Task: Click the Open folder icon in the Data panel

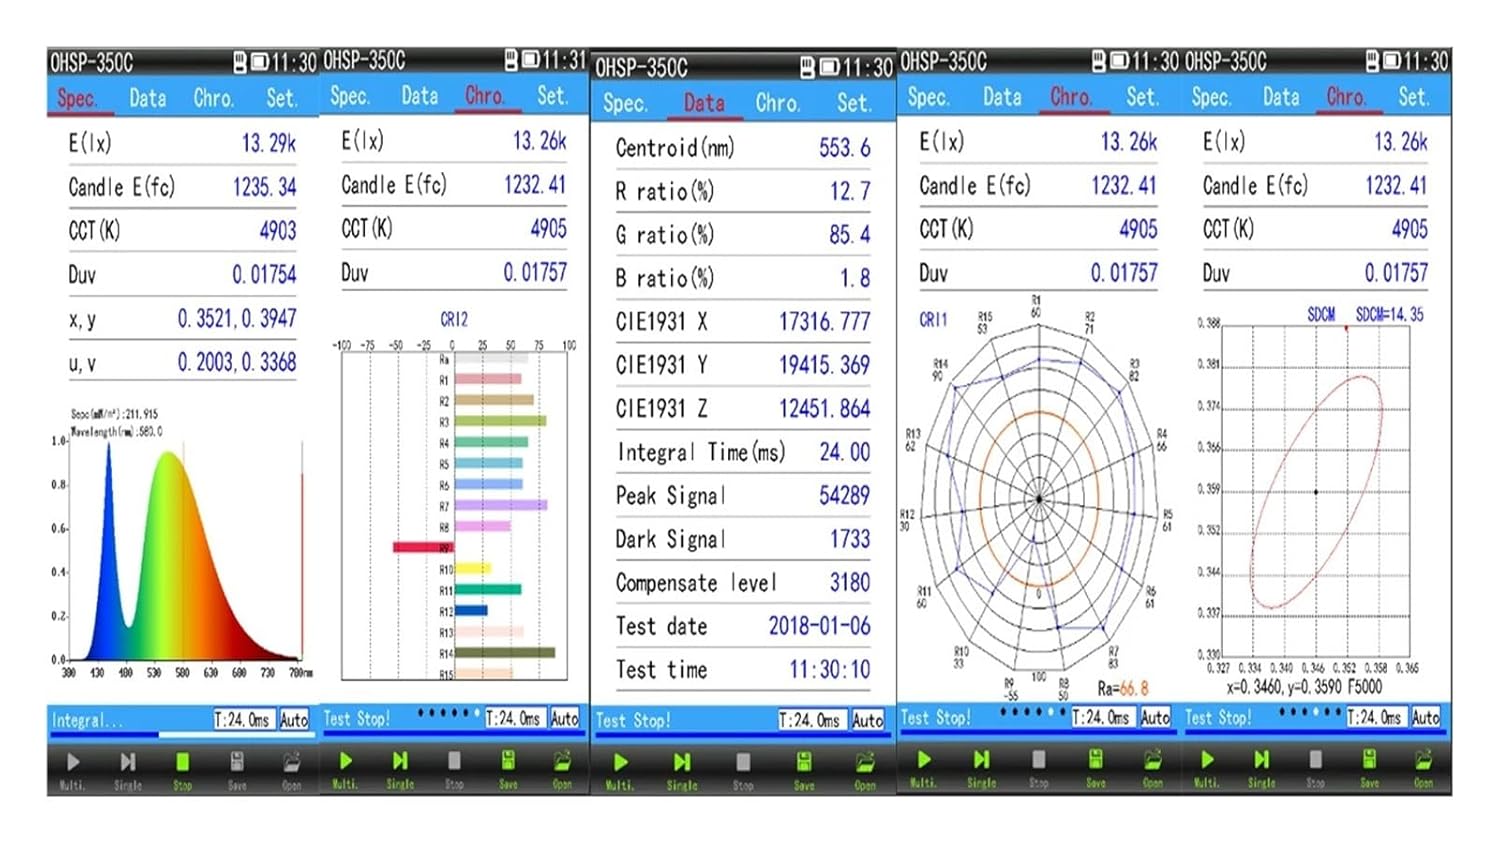Action: coord(864,764)
